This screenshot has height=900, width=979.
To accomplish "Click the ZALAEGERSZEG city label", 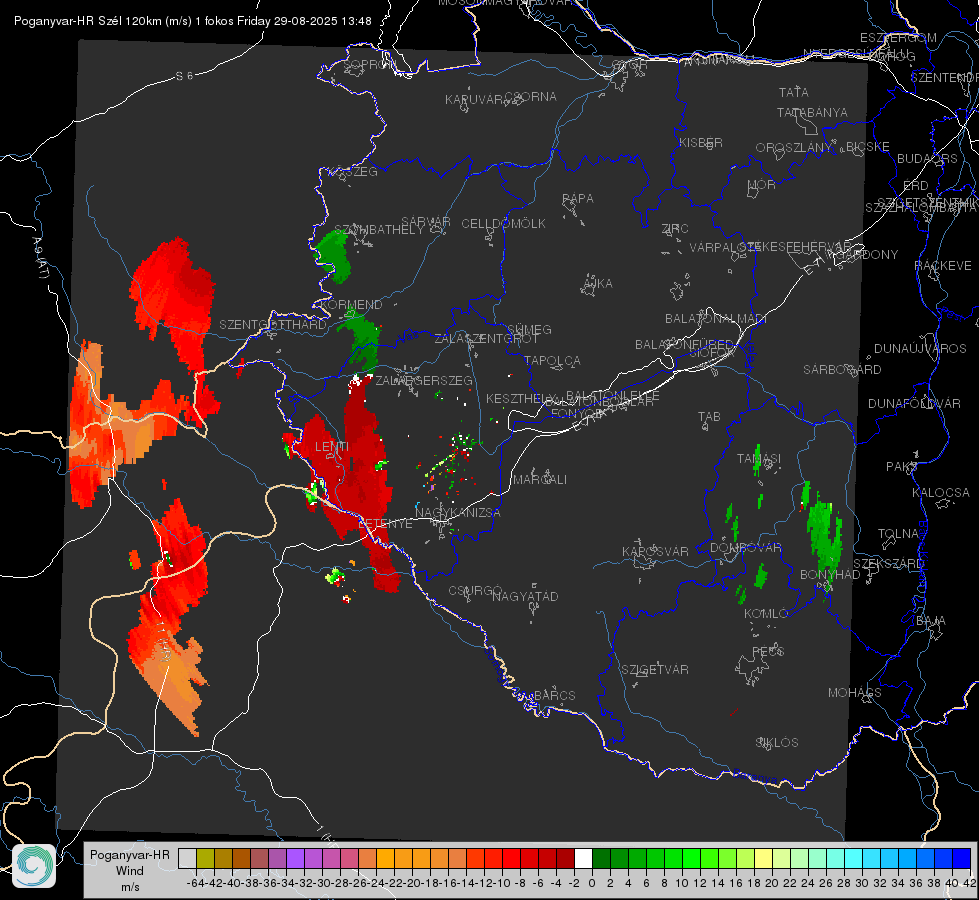I will (424, 380).
